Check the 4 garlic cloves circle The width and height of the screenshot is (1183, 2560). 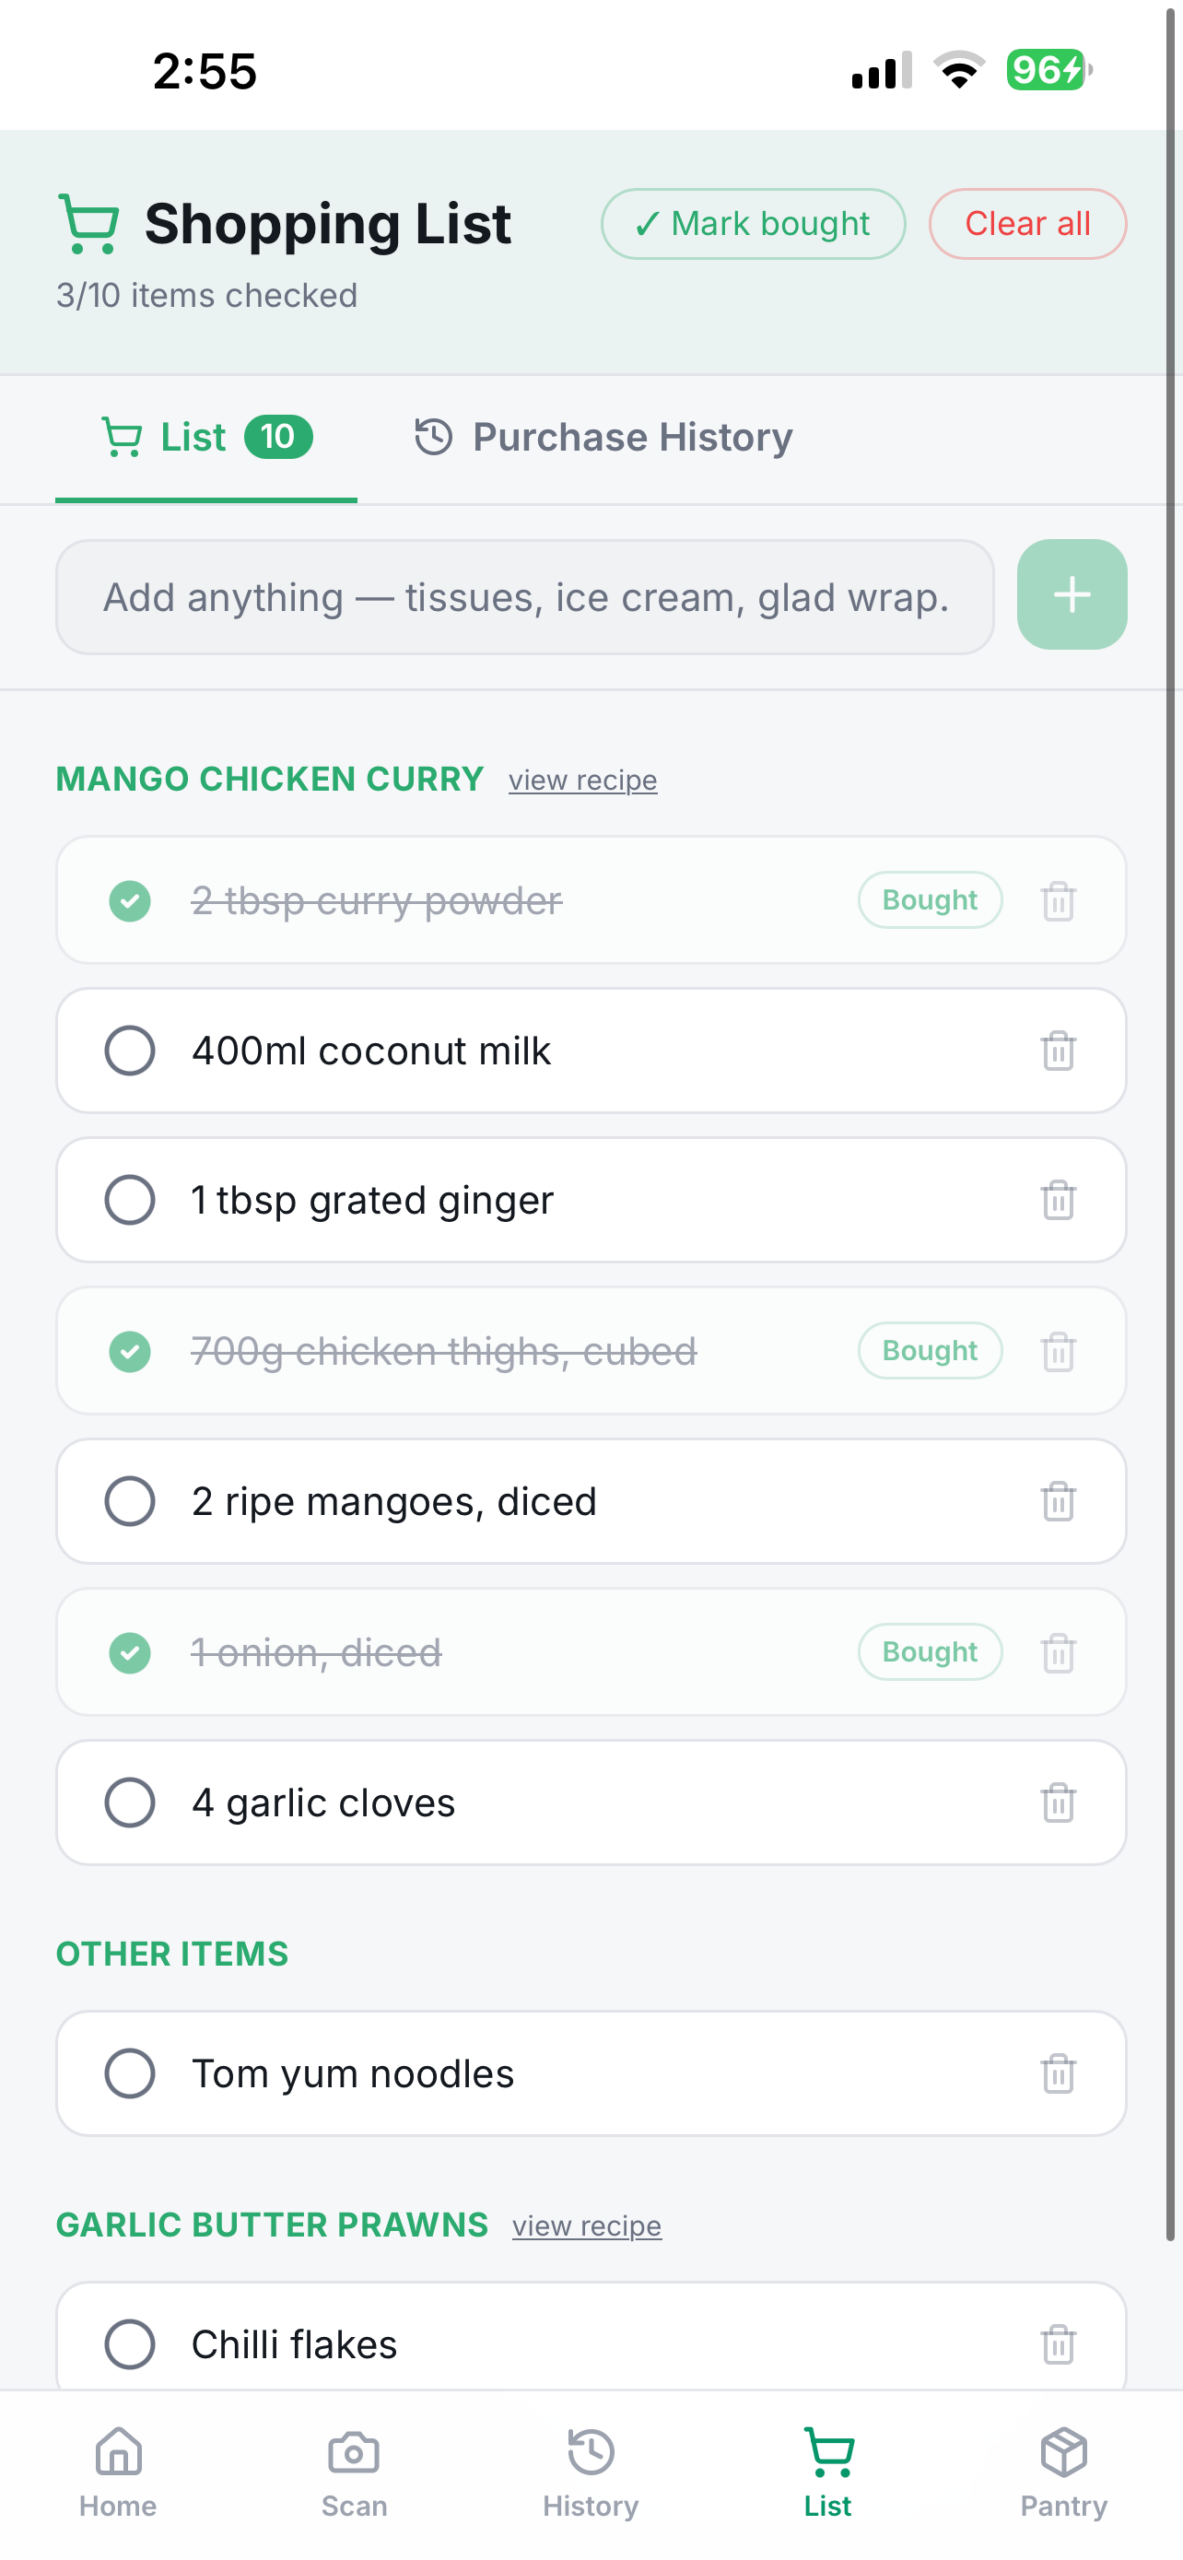point(130,1802)
